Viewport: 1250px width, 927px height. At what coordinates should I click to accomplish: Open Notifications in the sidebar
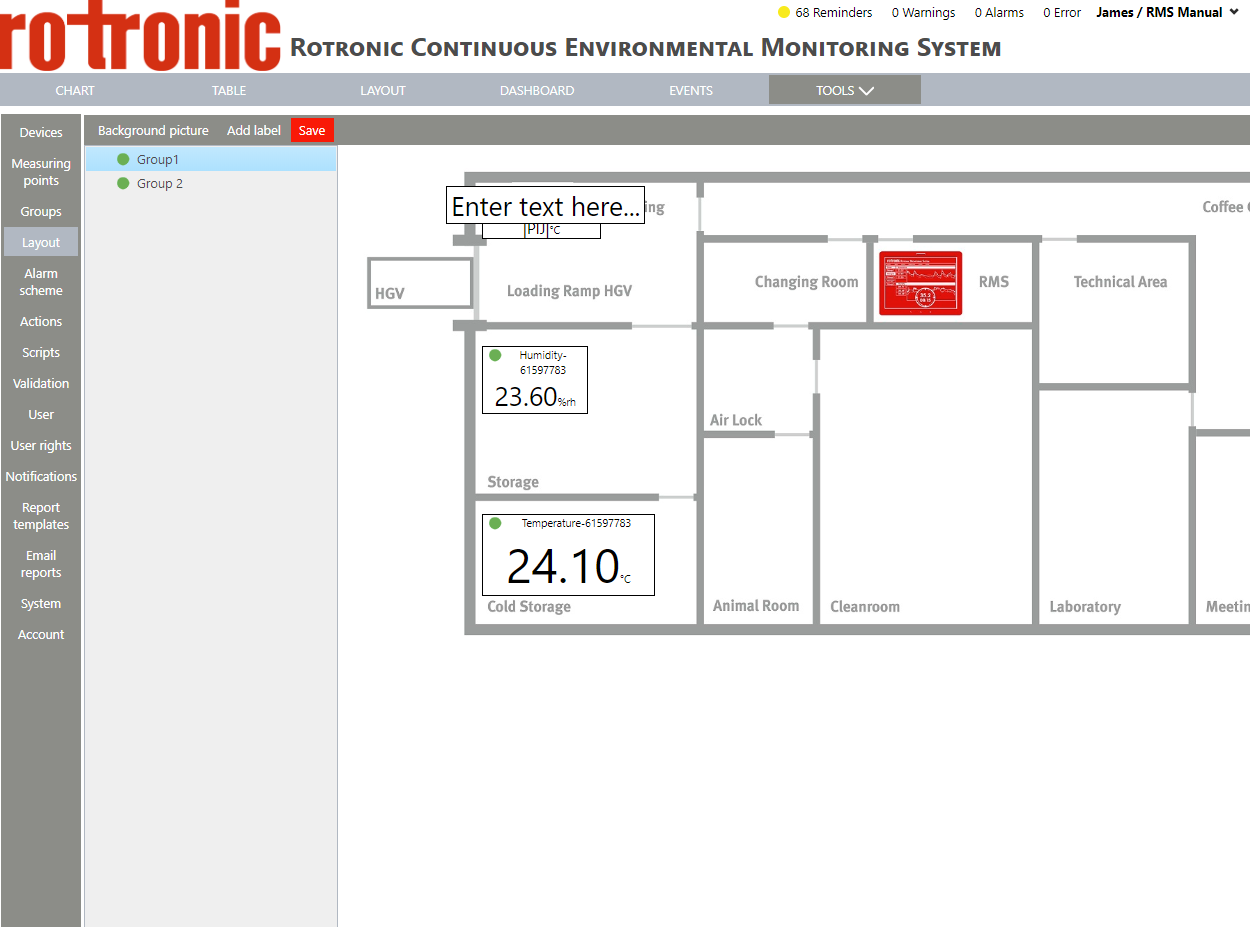click(41, 476)
